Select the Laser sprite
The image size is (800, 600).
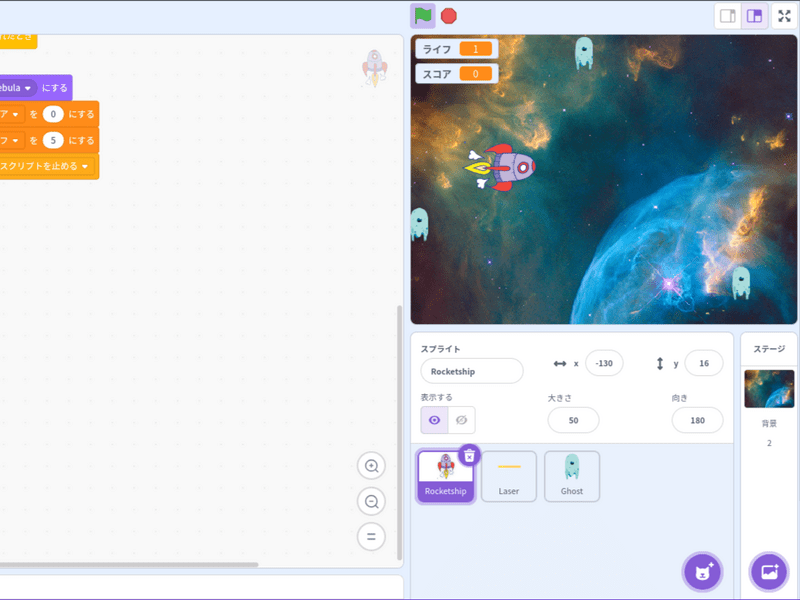click(x=509, y=476)
